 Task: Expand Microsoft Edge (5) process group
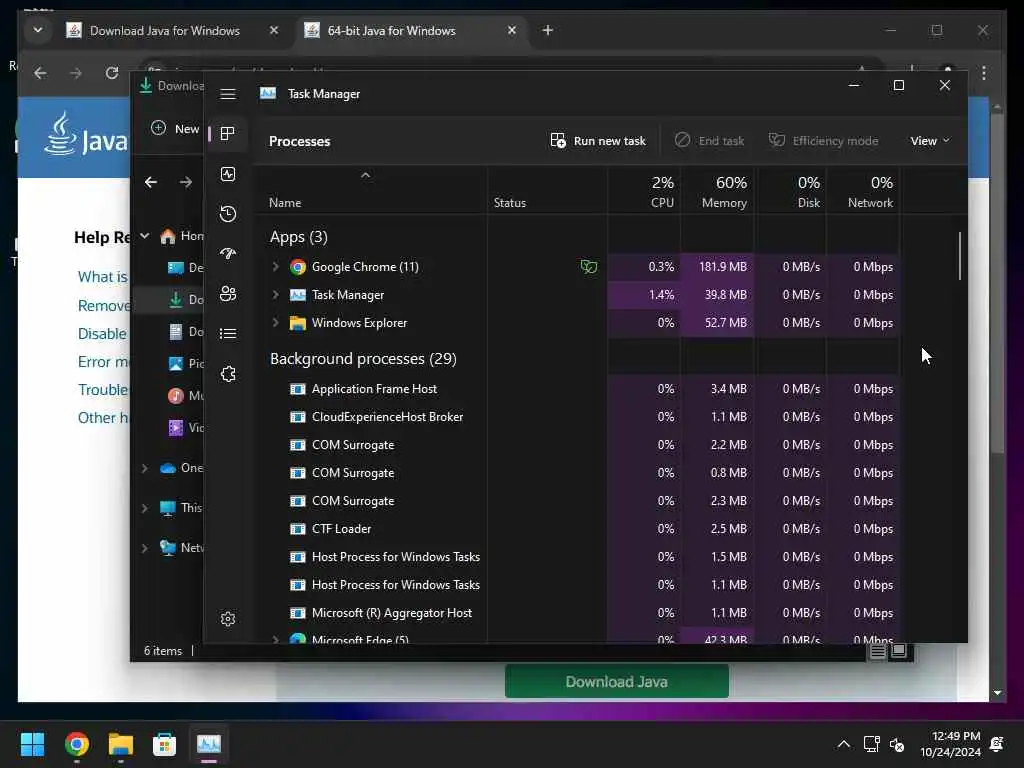(276, 639)
